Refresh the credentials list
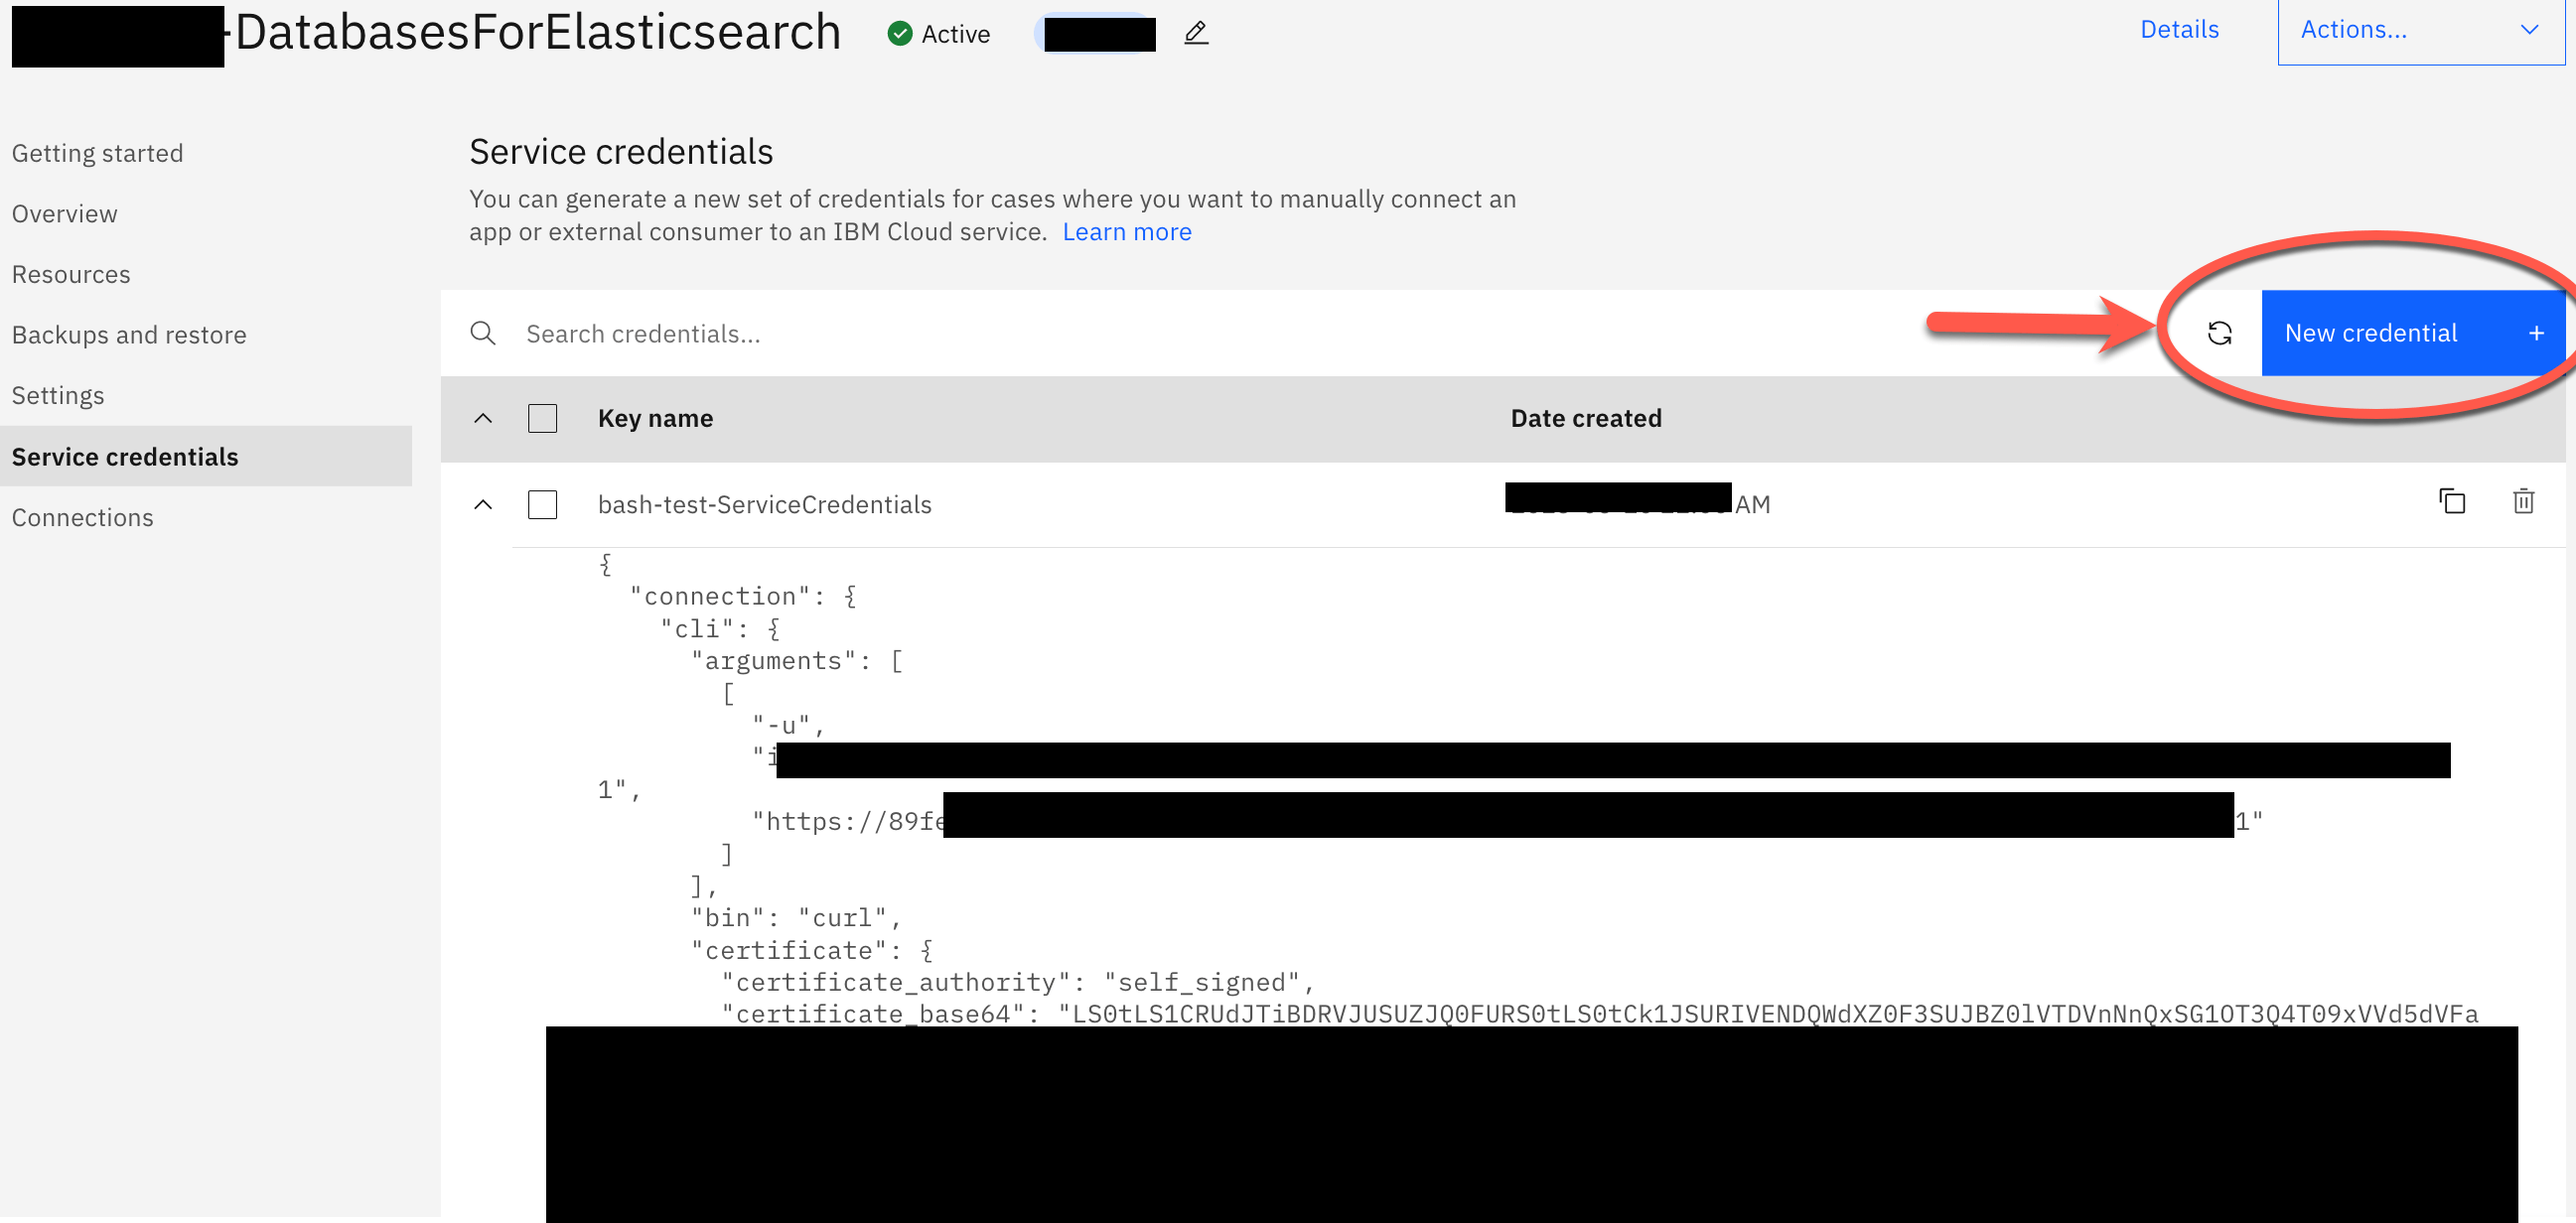Viewport: 2576px width, 1223px height. 2220,333
